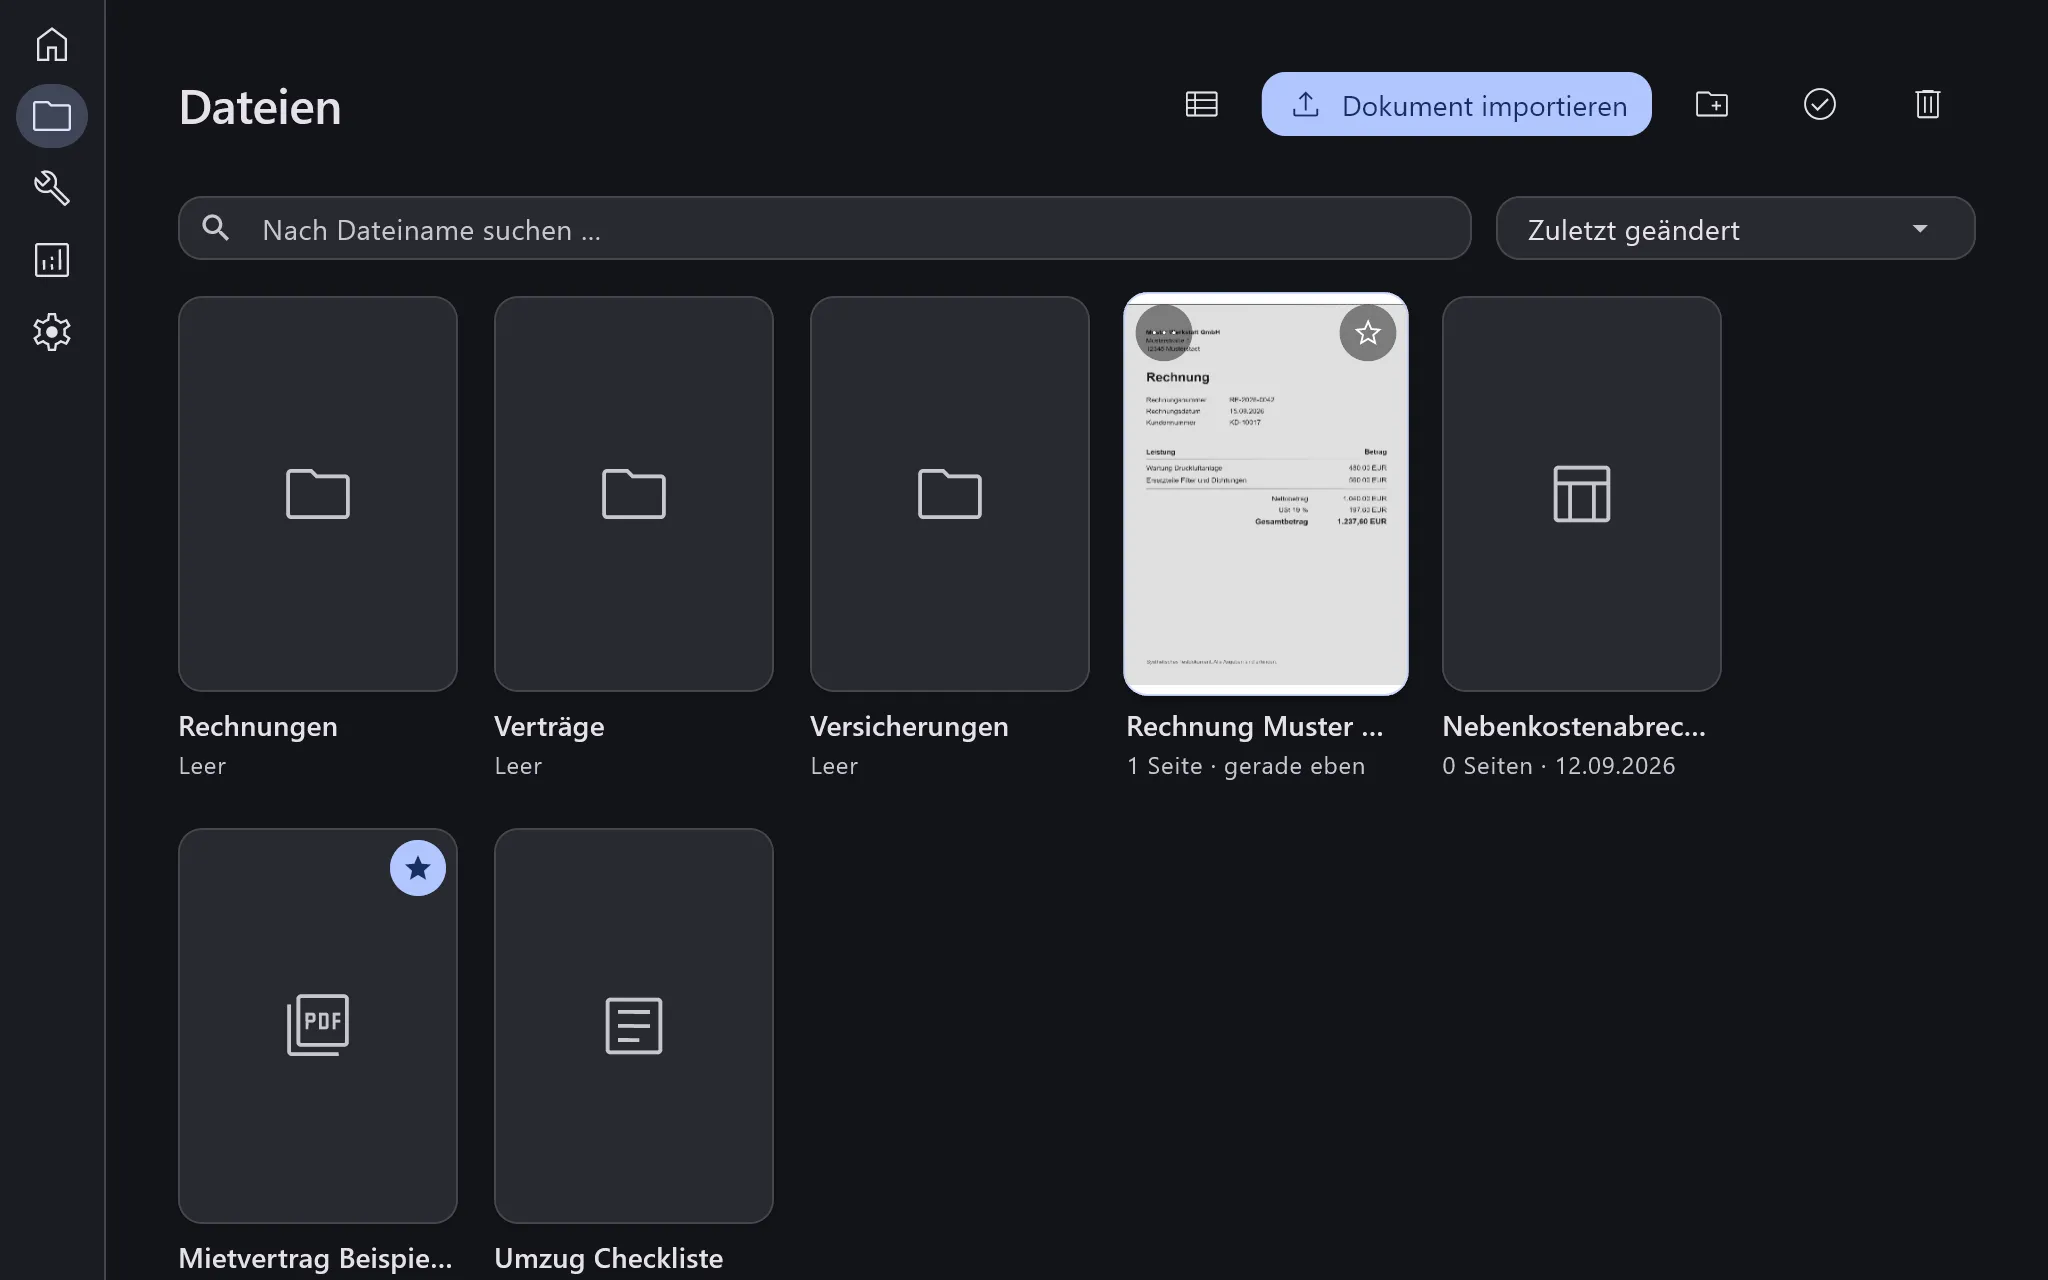Viewport: 2048px width, 1280px height.
Task: Open the statistics chart sidebar icon
Action: point(52,260)
